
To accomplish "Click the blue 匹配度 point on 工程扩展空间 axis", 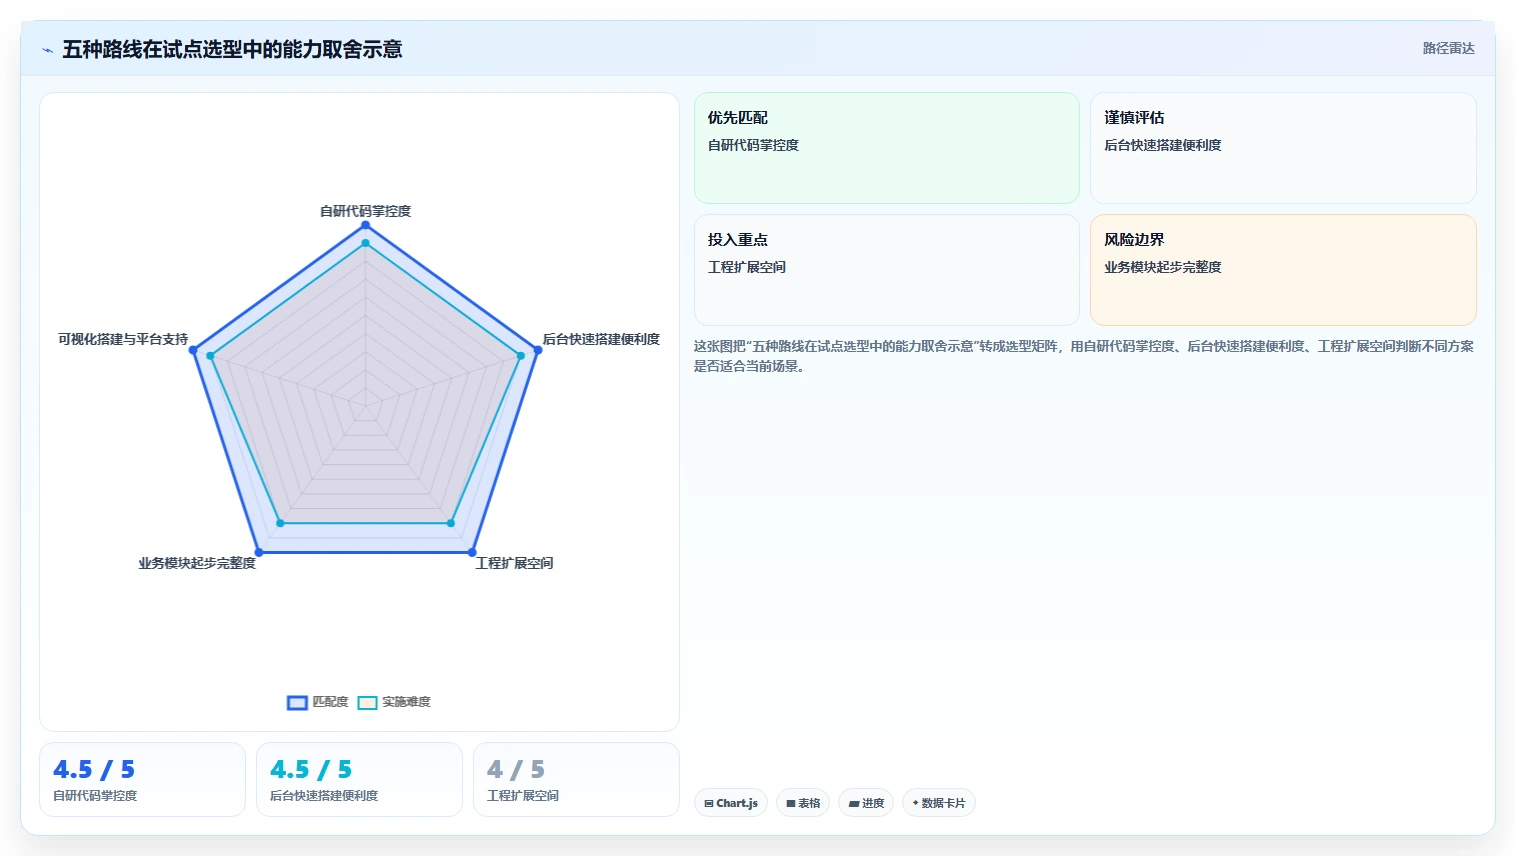I will tap(472, 552).
